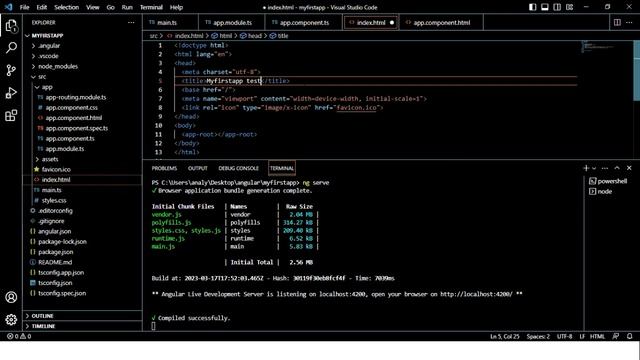Expand the Timeline section
Screen dimensions: 640x360
pyautogui.click(x=83, y=326)
